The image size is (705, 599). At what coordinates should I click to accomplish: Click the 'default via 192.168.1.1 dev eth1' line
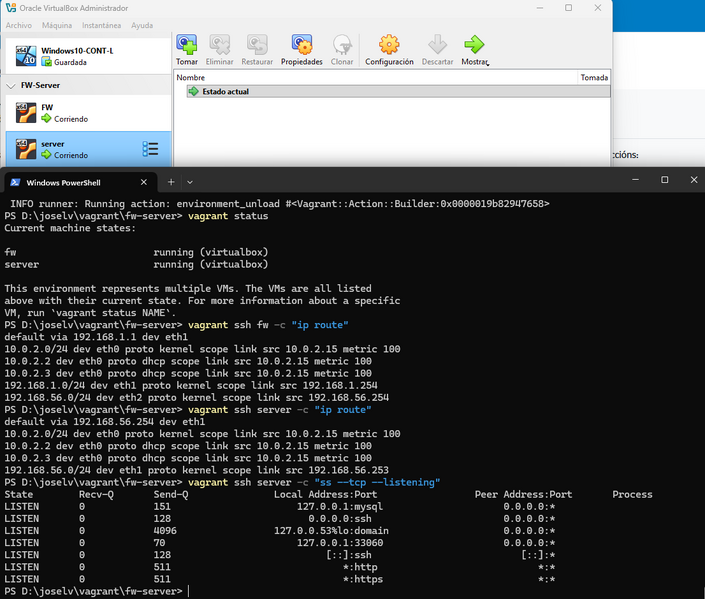[96, 337]
